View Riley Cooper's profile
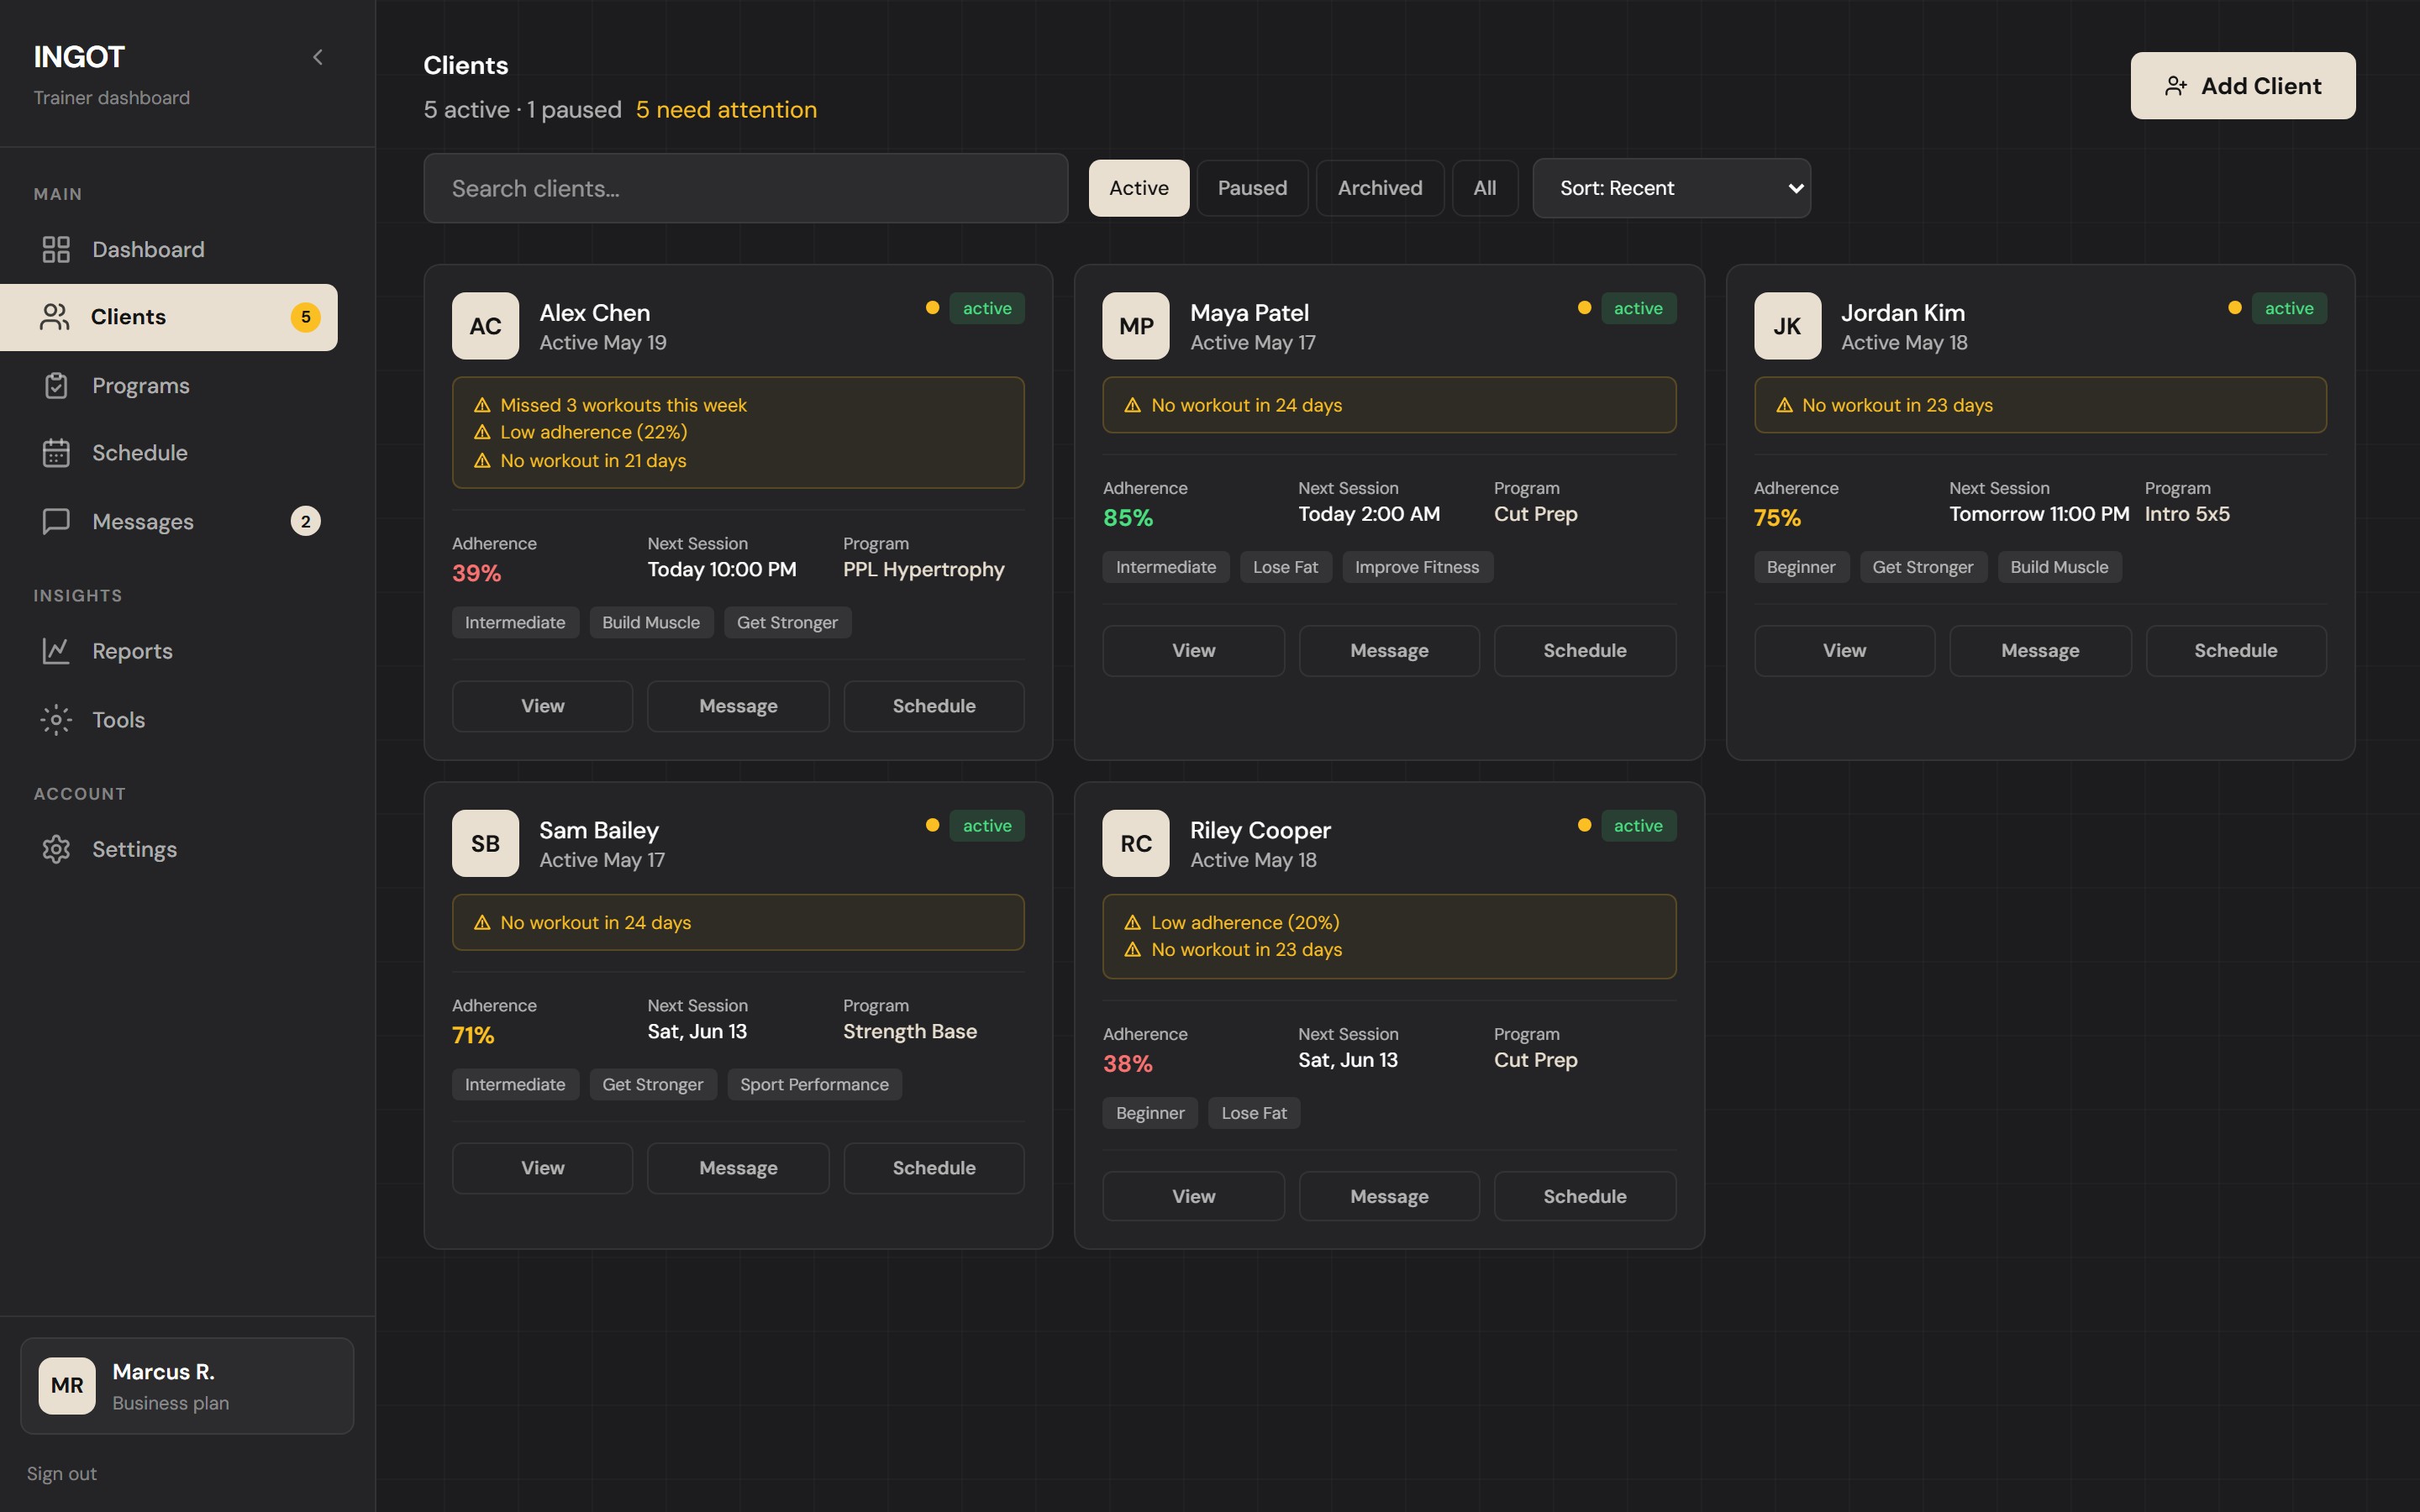Image resolution: width=2420 pixels, height=1512 pixels. point(1193,1196)
